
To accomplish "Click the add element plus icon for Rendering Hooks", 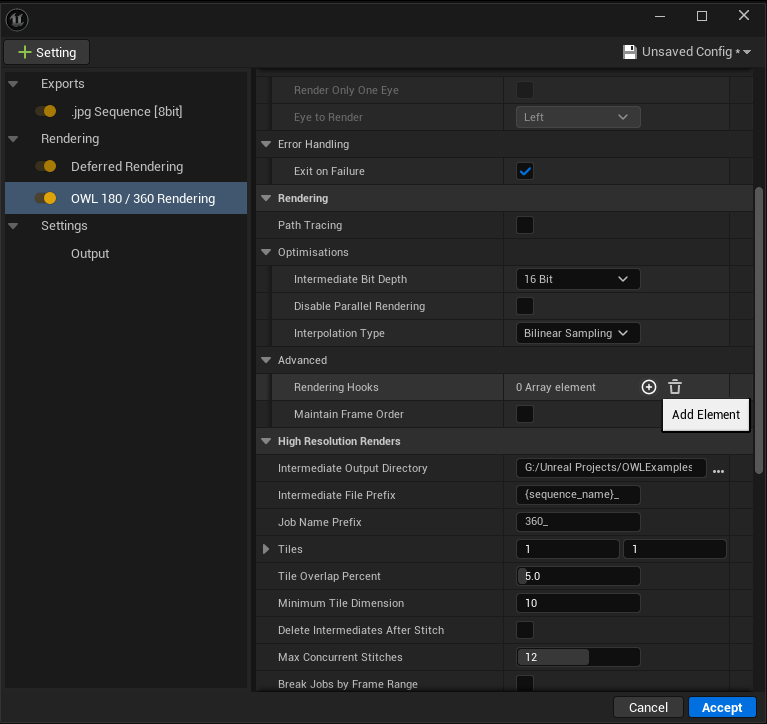I will 649,387.
